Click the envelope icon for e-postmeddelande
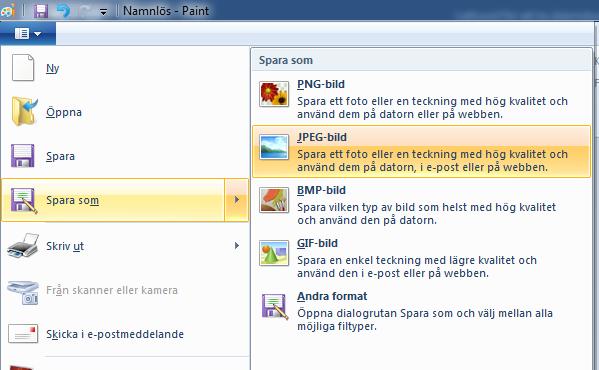599x370 pixels. 23,334
